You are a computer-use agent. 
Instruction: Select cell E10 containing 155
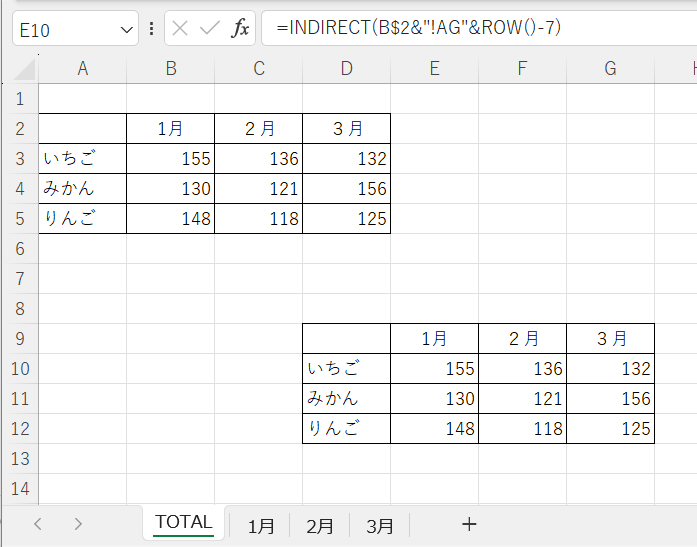pyautogui.click(x=434, y=369)
